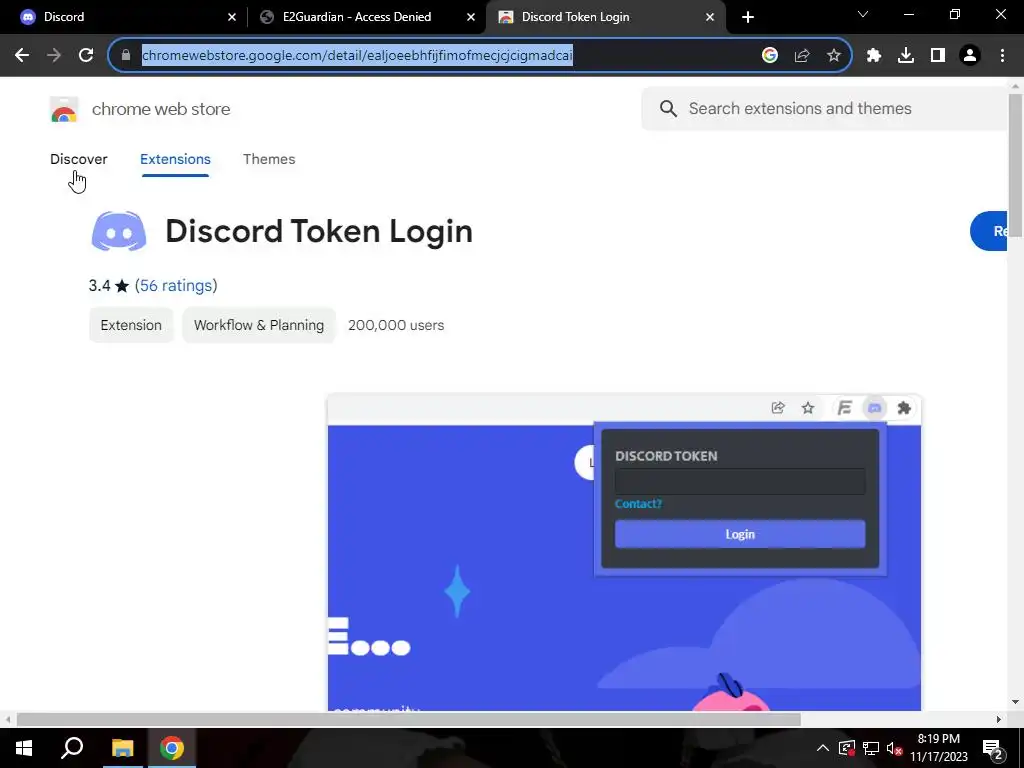Click the Chrome Web Store logo
This screenshot has height=768, width=1024.
pyautogui.click(x=64, y=110)
